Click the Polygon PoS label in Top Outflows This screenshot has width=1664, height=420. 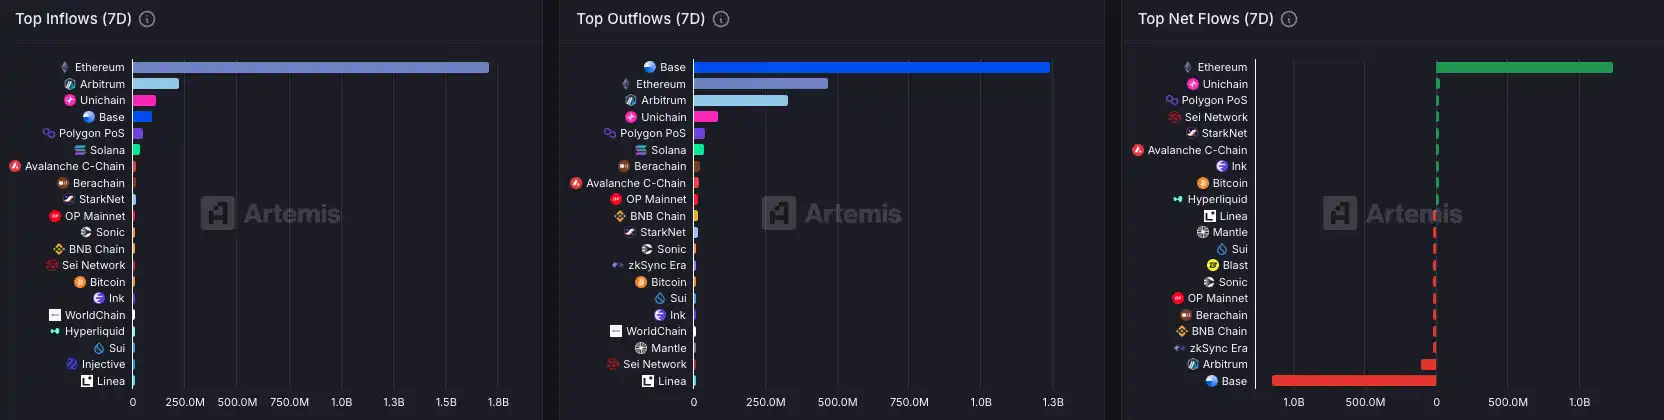tap(652, 133)
